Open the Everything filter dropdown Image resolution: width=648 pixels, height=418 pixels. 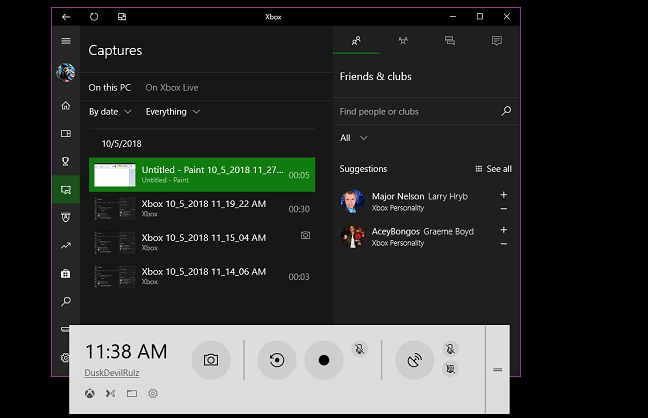pos(173,112)
